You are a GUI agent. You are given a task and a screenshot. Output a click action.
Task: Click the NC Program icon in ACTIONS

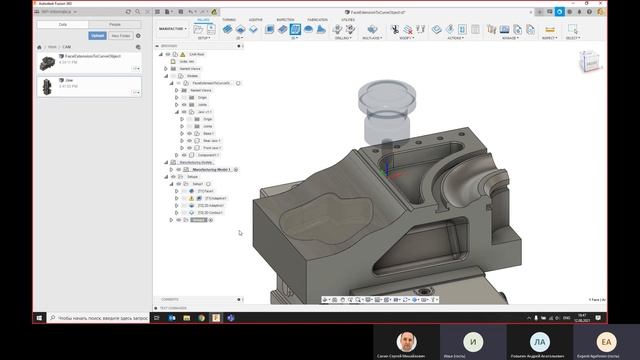coord(462,29)
